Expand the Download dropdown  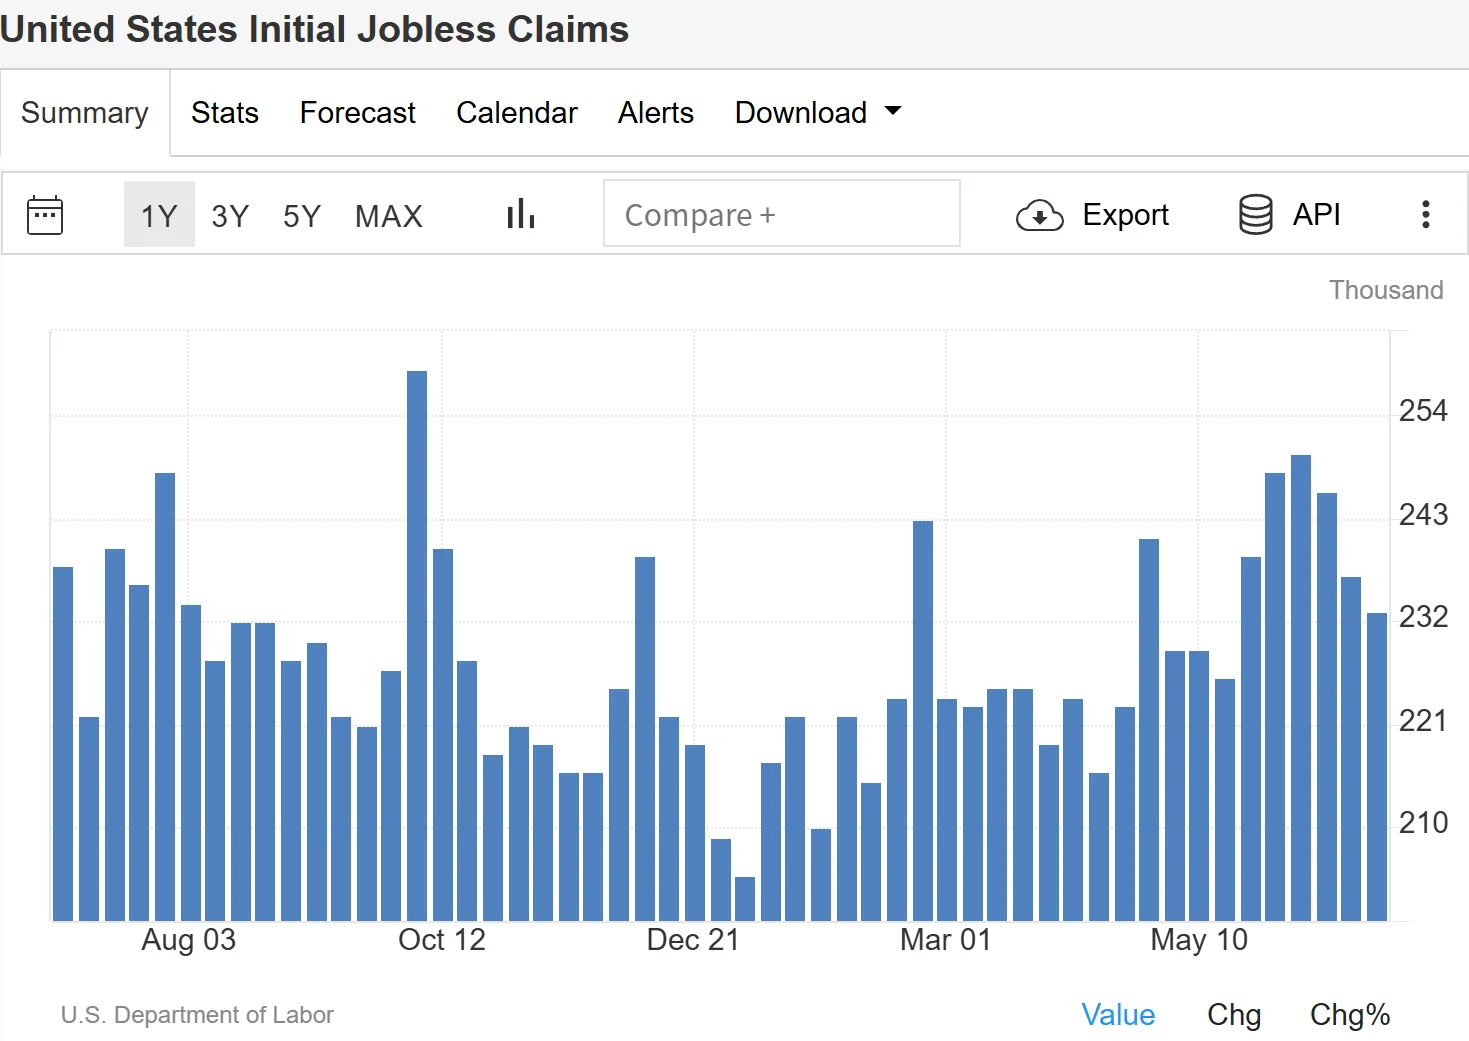click(x=818, y=113)
